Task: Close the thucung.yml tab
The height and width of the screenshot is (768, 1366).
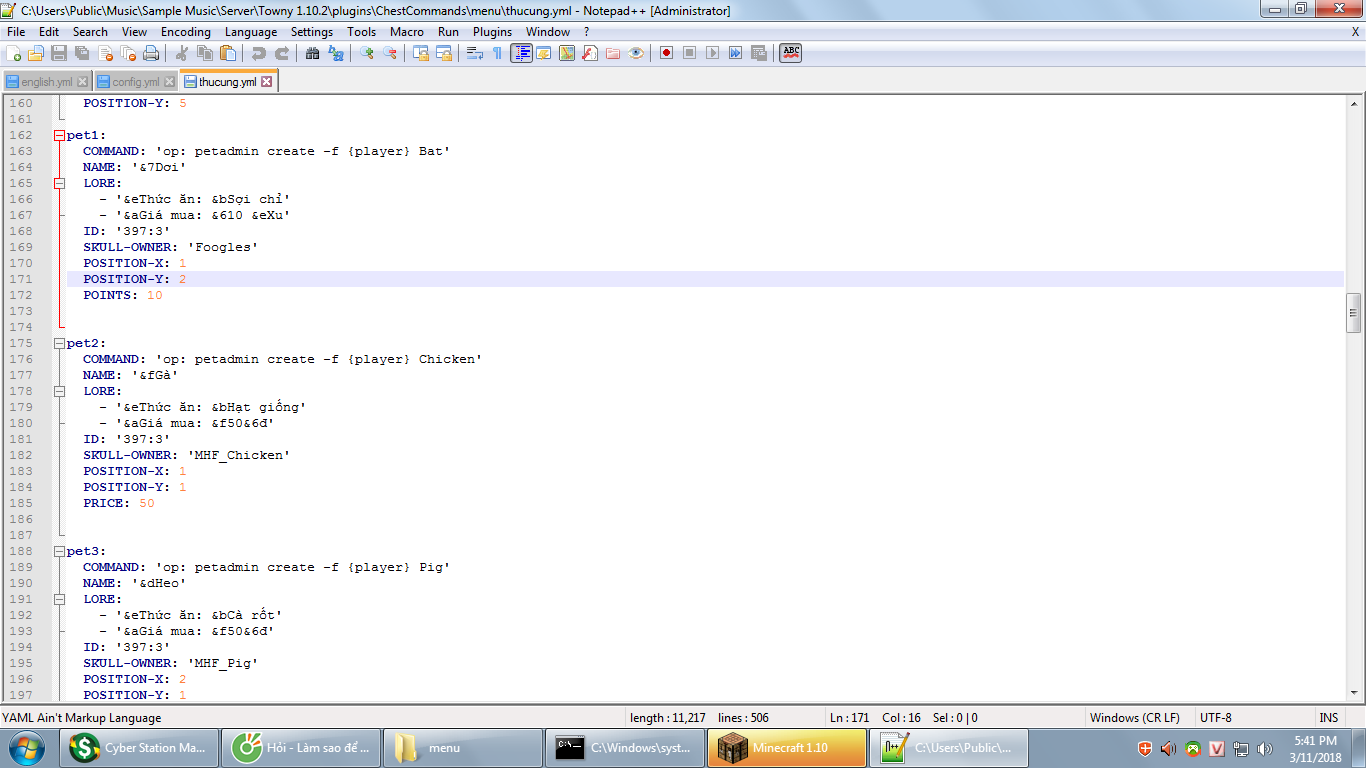Action: coord(267,82)
